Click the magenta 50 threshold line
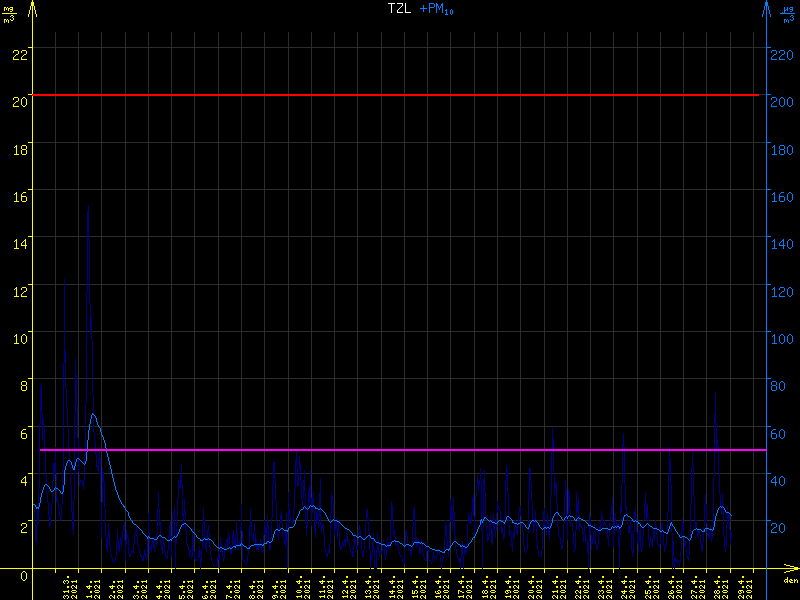Screen dimensions: 800x600 [x=400, y=450]
